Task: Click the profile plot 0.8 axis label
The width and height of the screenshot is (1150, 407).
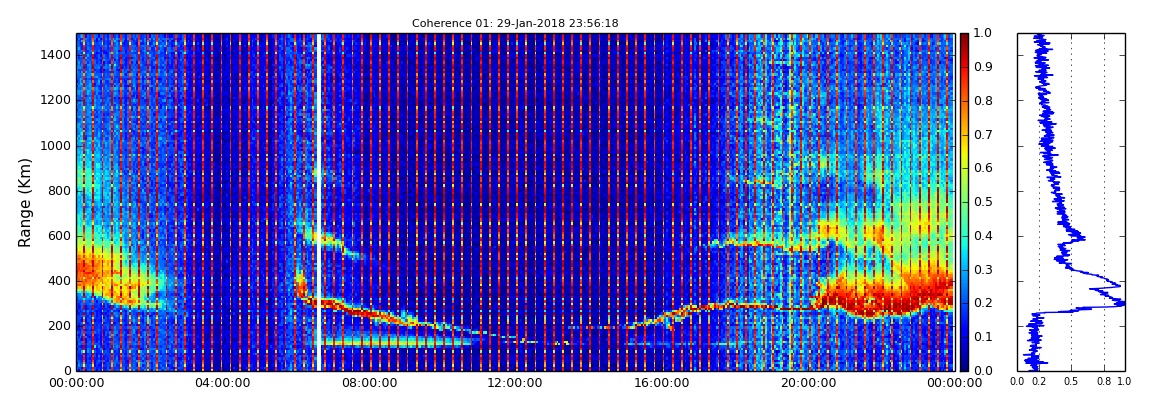Action: [x=1105, y=381]
